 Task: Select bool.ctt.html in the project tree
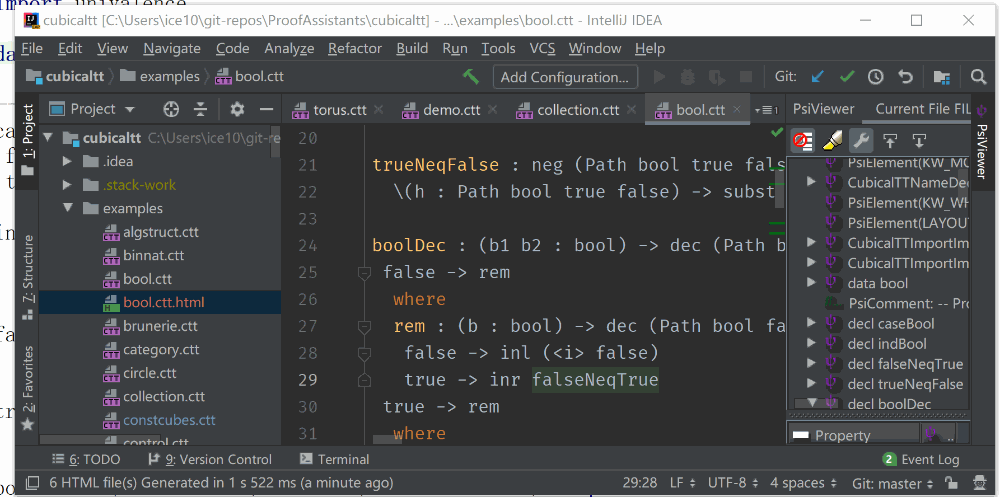tap(159, 302)
